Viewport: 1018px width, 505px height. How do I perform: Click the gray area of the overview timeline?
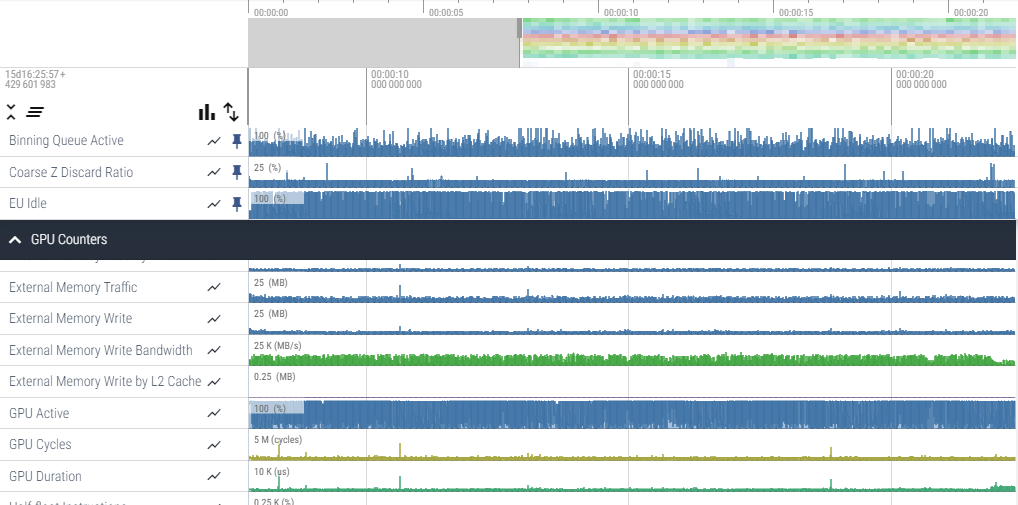[384, 42]
